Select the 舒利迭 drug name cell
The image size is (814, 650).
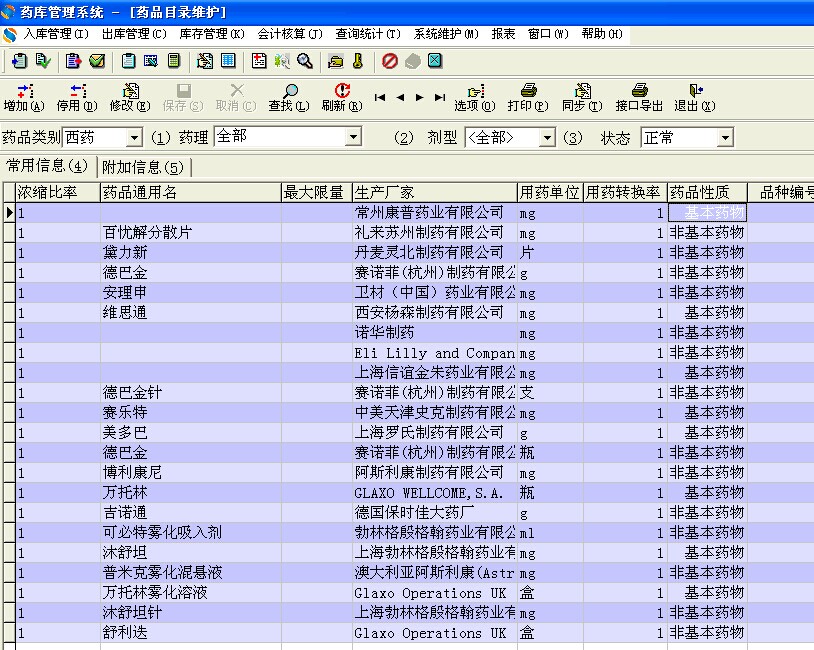pyautogui.click(x=191, y=633)
